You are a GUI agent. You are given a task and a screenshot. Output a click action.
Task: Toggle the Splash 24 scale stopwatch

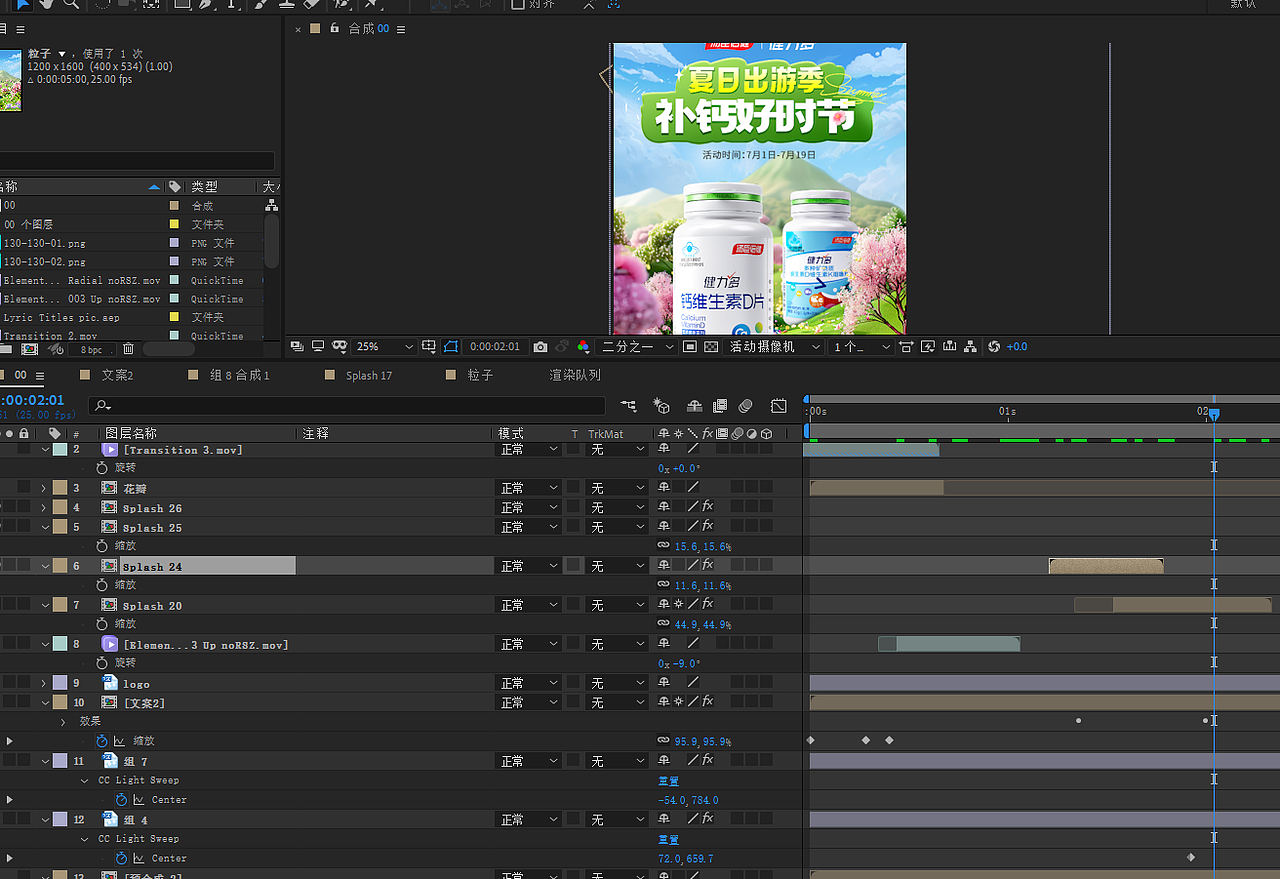click(102, 585)
